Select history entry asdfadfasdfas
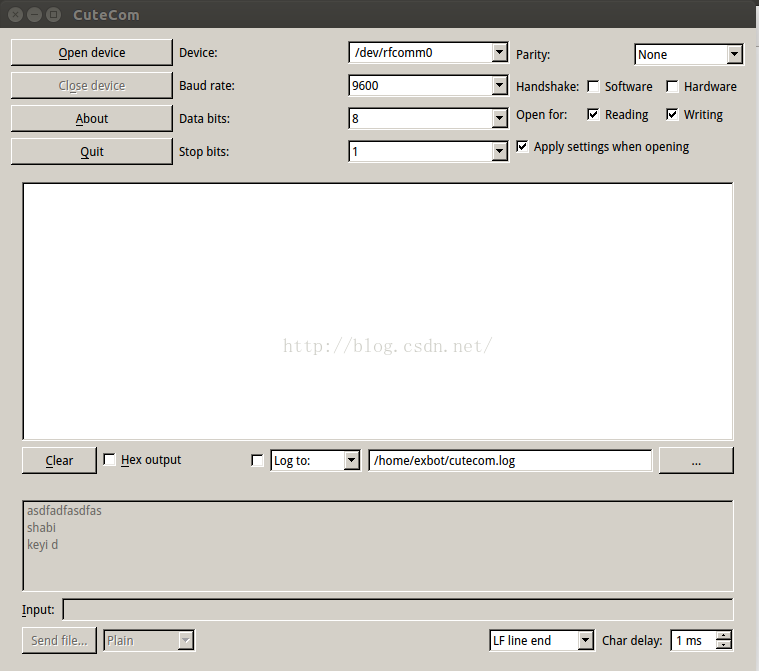Screen dimensions: 759x671 64,511
